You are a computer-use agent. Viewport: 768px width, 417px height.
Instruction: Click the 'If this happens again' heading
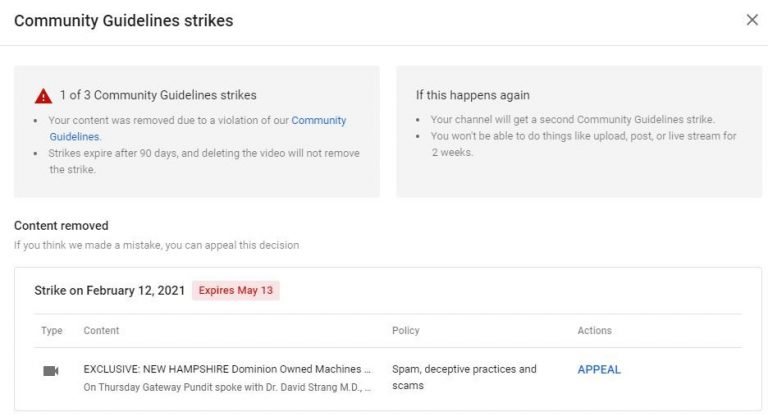click(x=472, y=95)
